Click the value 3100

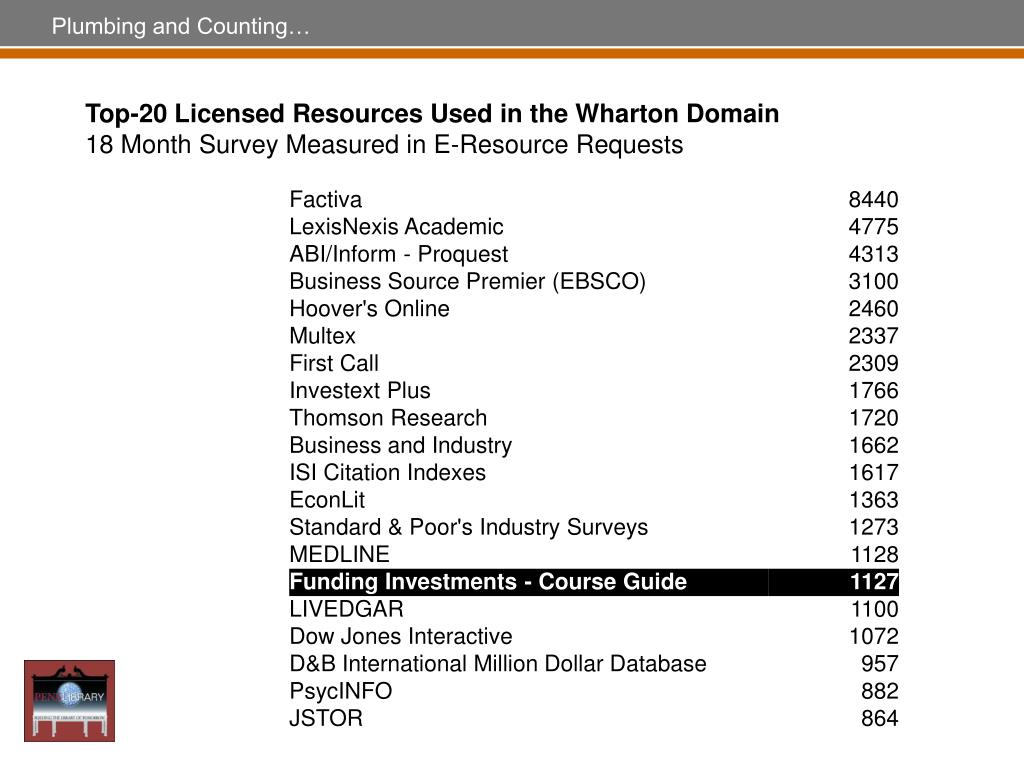(x=873, y=281)
